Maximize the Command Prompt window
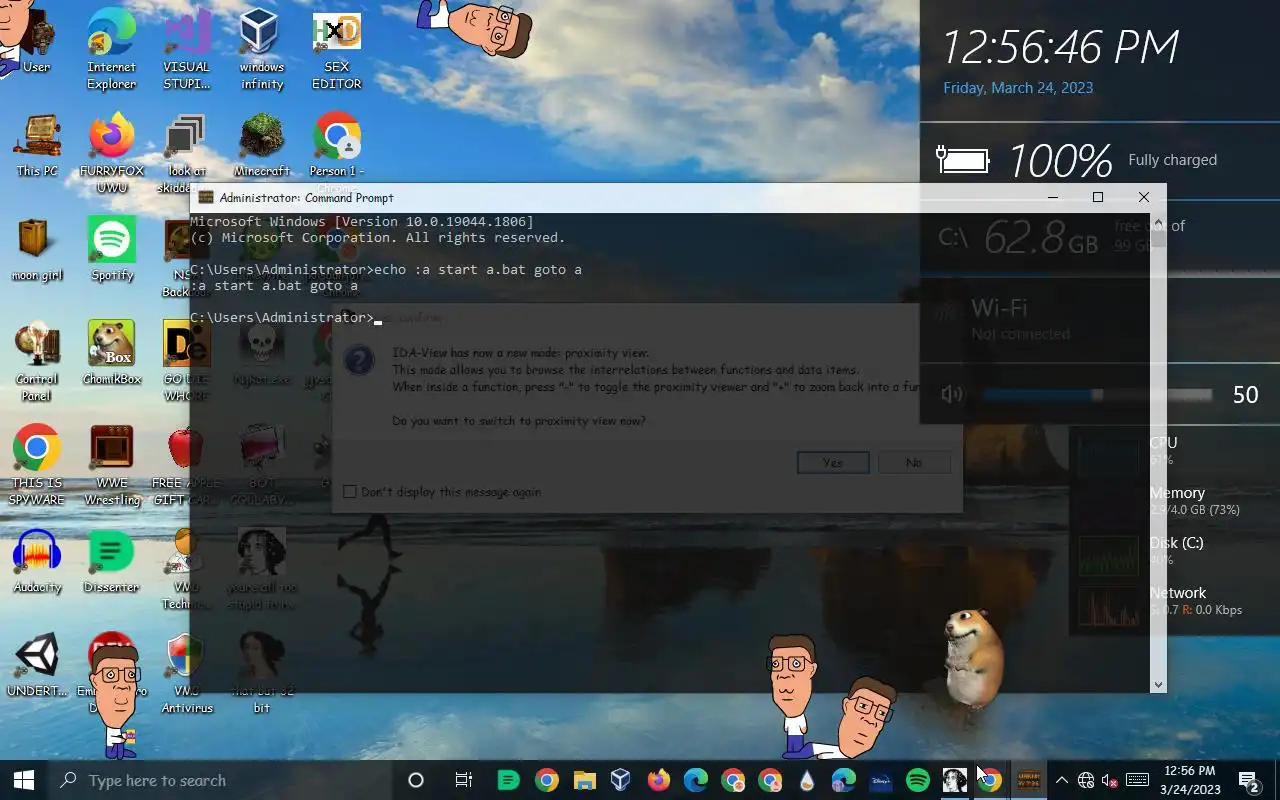Image resolution: width=1280 pixels, height=800 pixels. [1097, 198]
